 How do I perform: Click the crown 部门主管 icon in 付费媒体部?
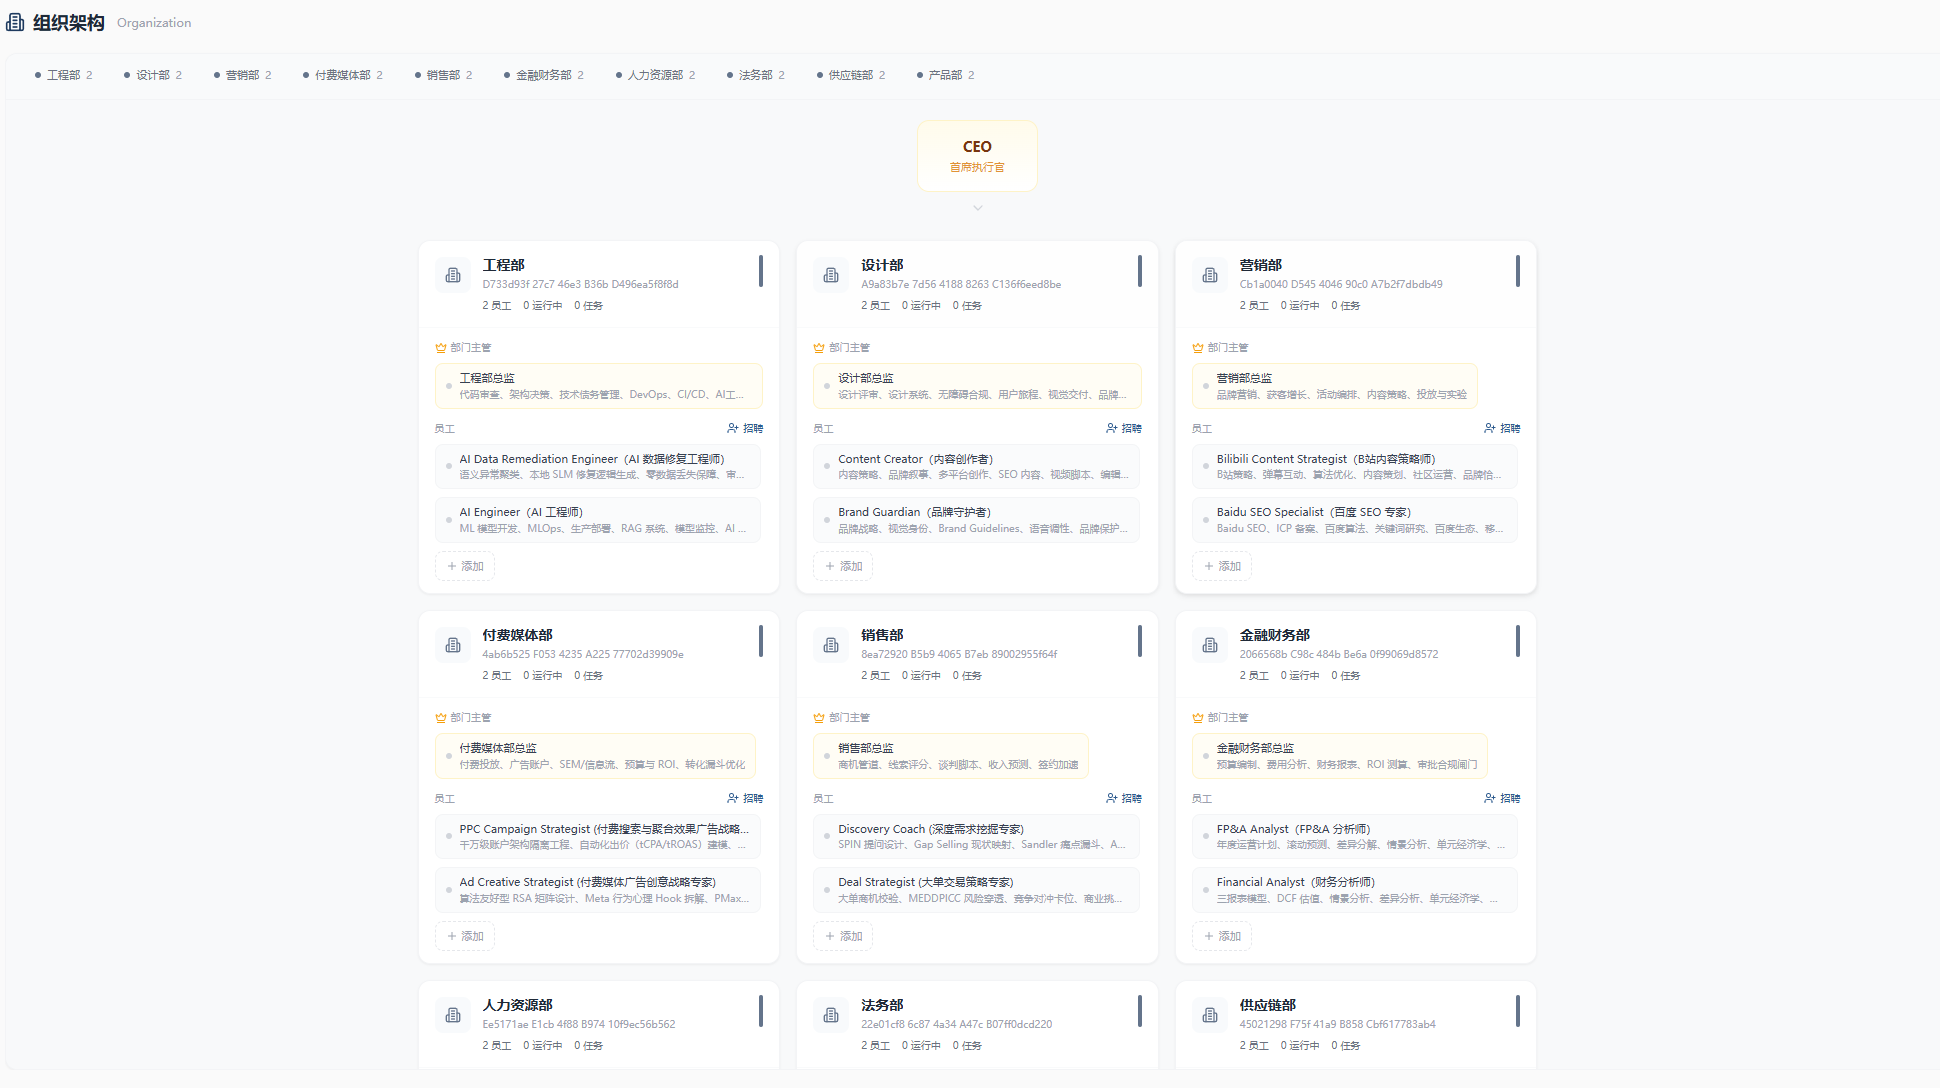pos(441,718)
